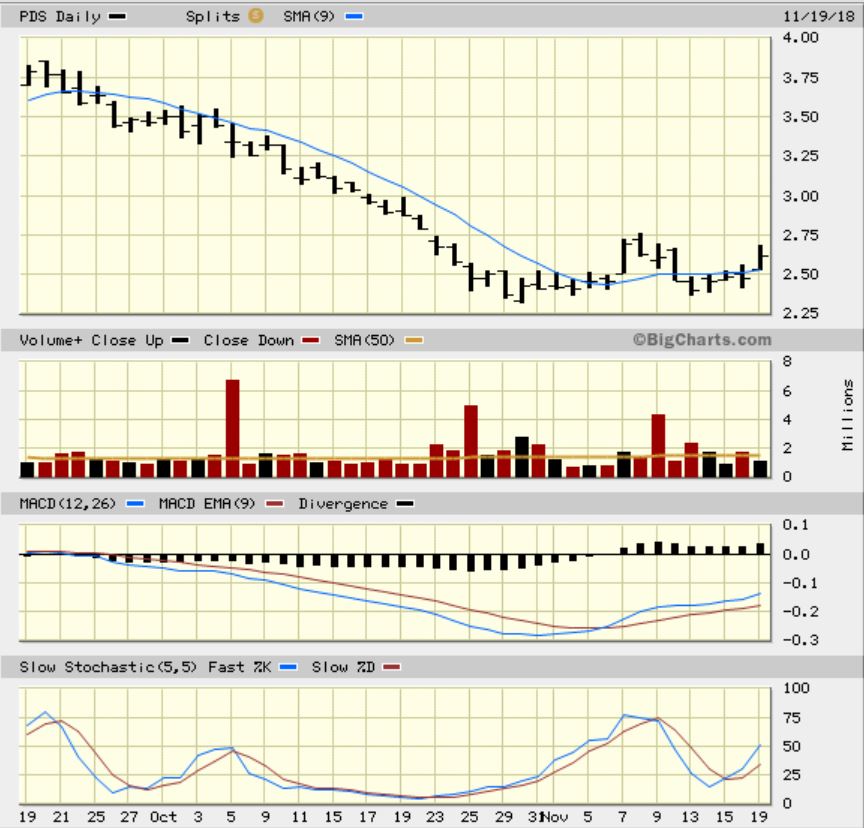
Task: Click the Volume+ panel label
Action: click(50, 340)
